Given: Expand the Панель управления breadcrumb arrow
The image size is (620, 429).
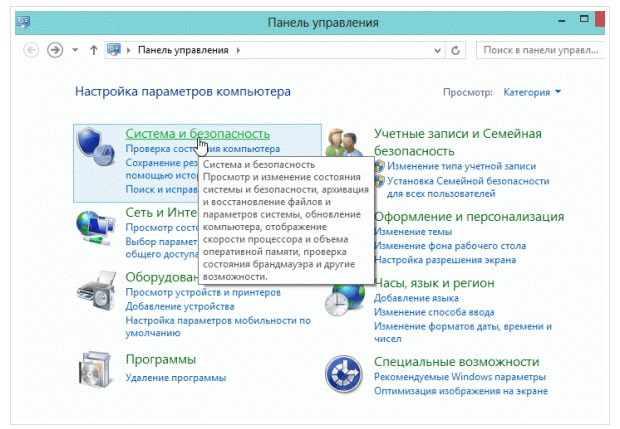Looking at the screenshot, I should [238, 49].
